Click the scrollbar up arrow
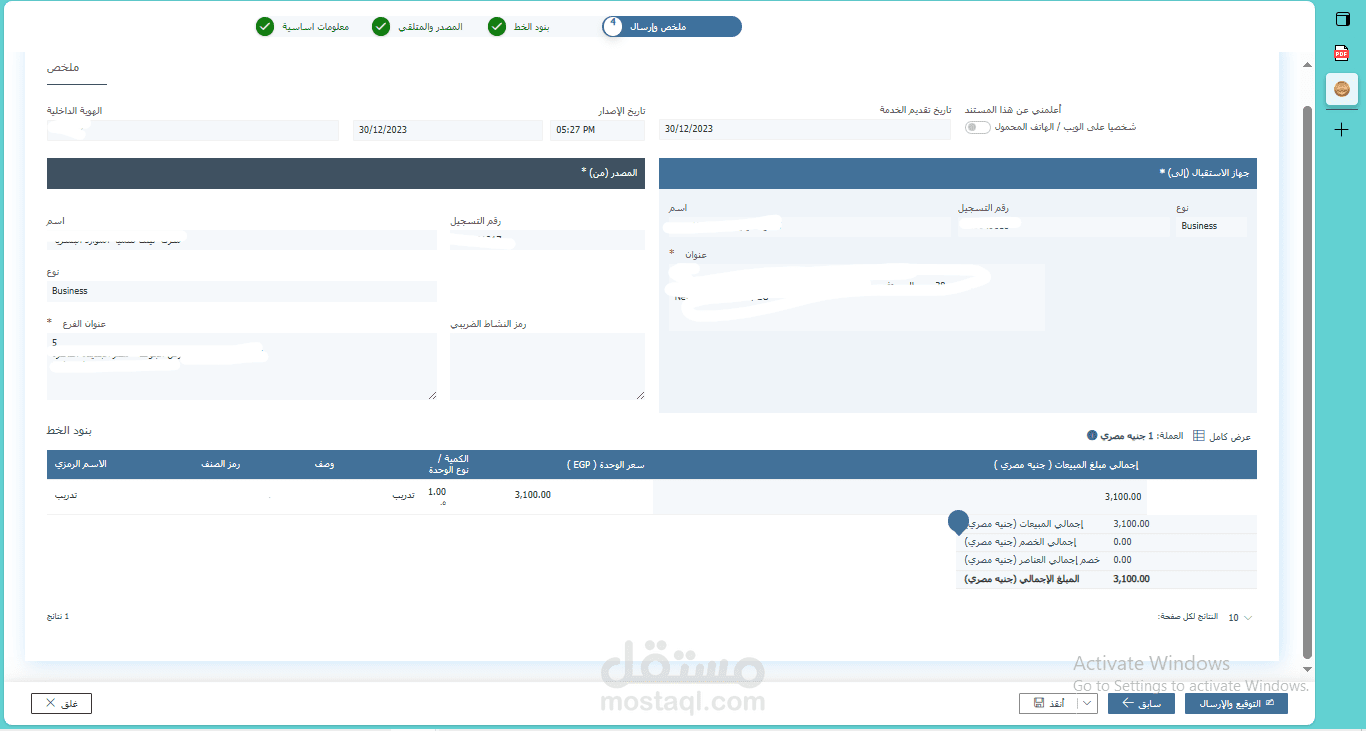The width and height of the screenshot is (1366, 731). 1308,66
